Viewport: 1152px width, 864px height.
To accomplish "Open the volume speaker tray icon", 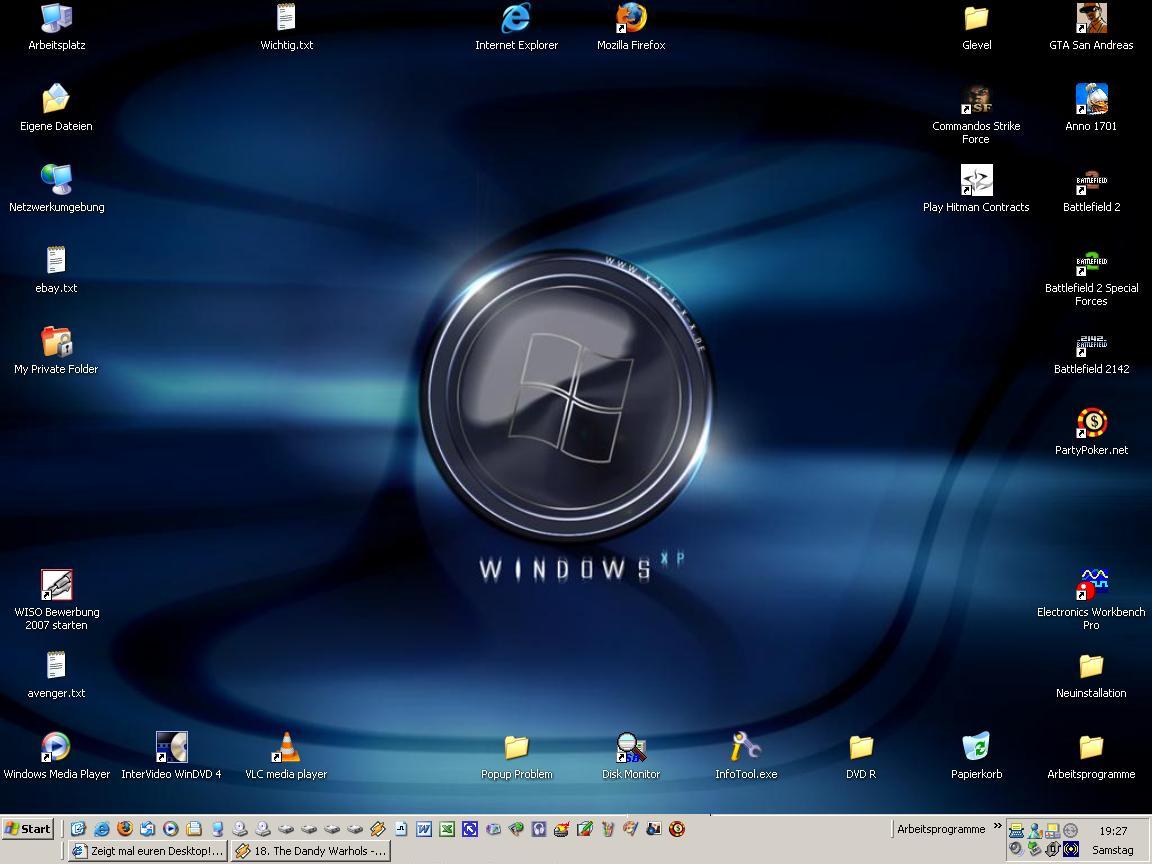I will (1017, 849).
